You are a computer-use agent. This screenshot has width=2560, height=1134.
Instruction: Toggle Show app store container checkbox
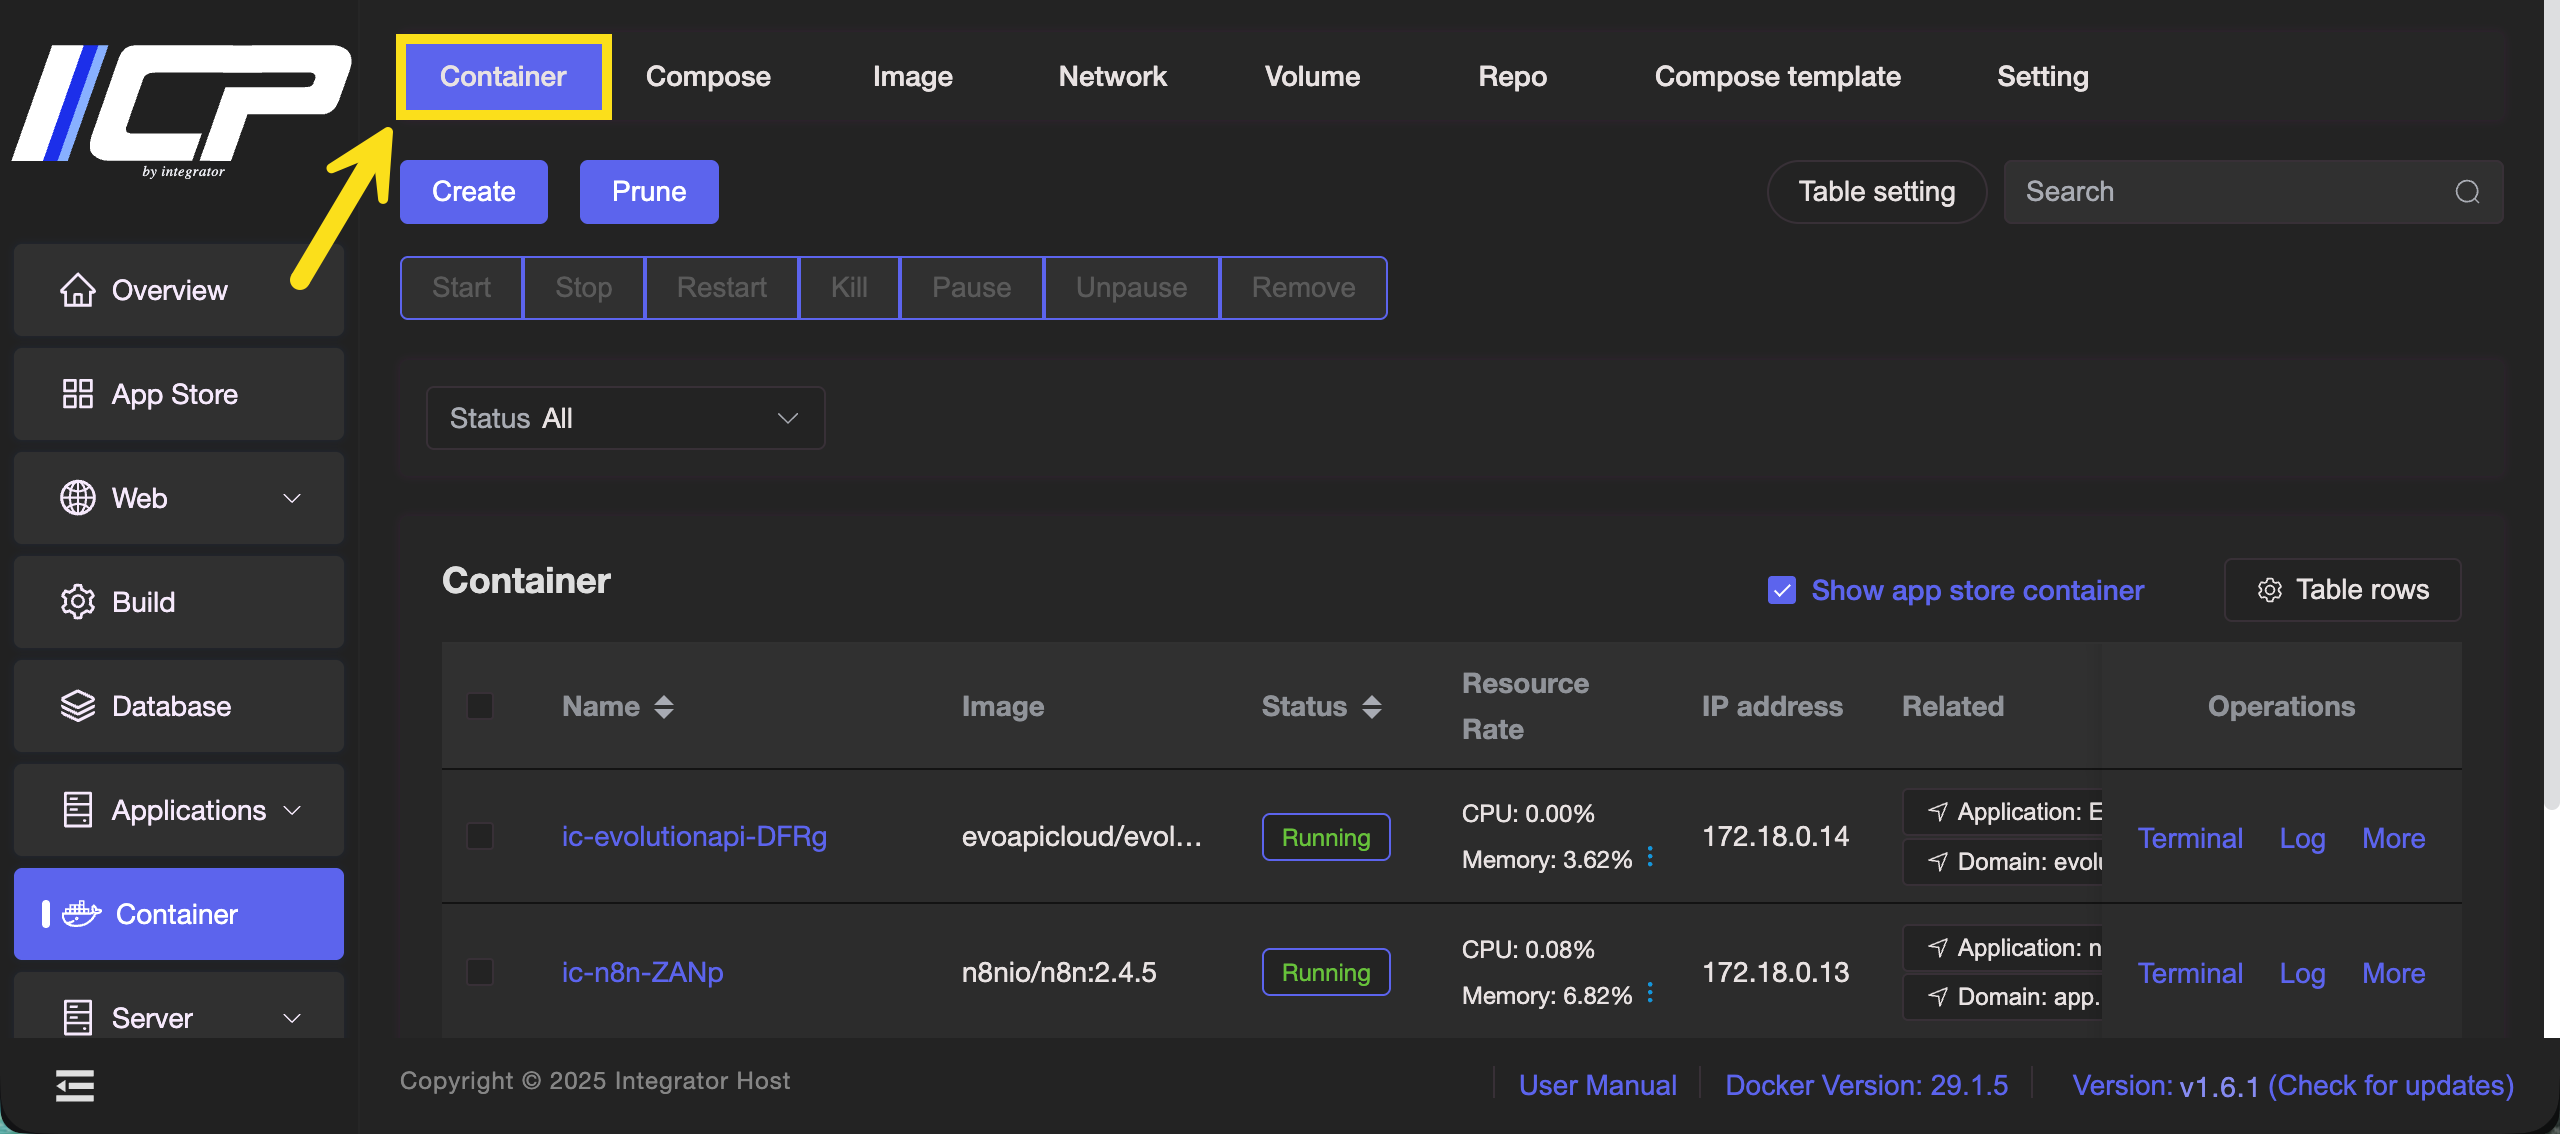1781,590
